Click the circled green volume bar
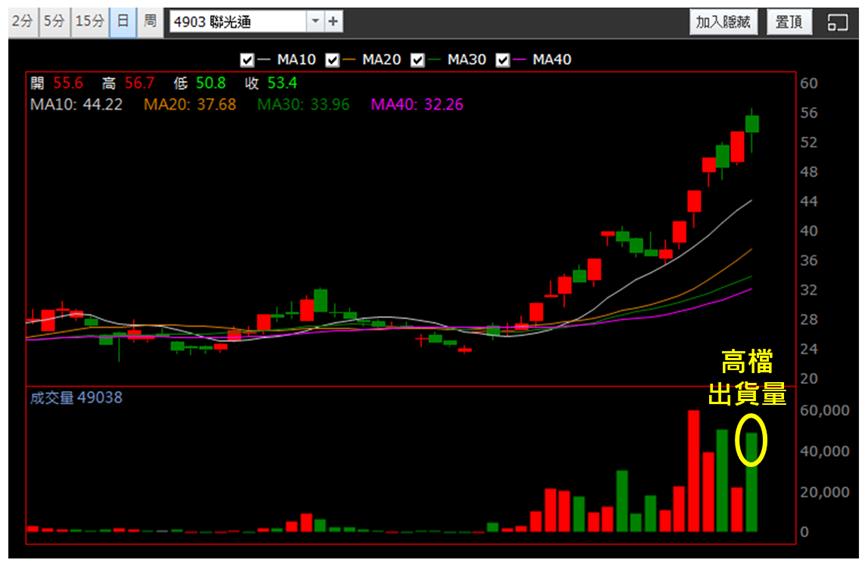This screenshot has height=563, width=865. (x=752, y=482)
